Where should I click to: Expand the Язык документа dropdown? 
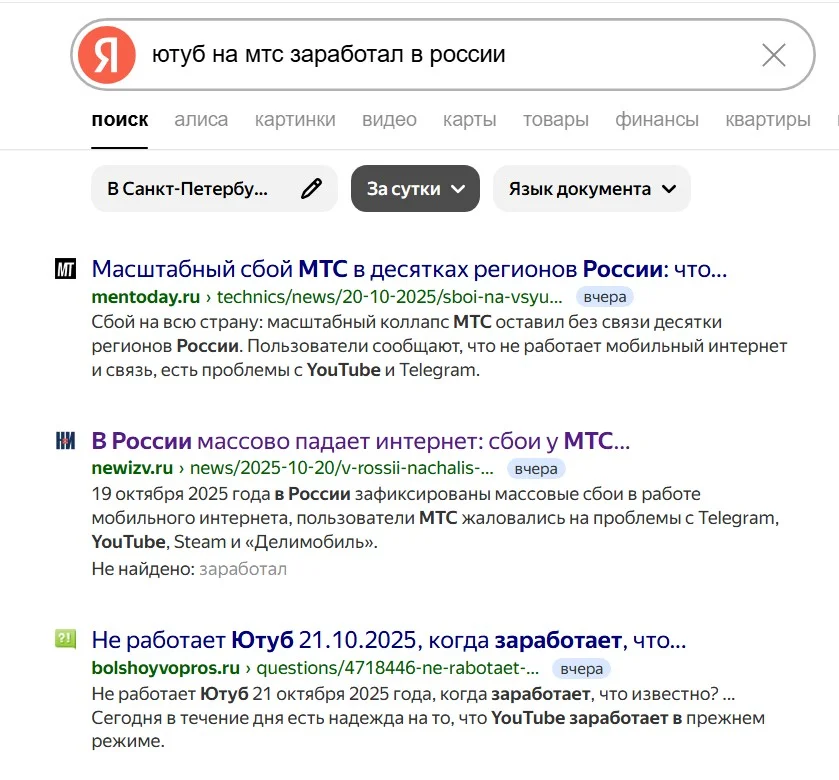pyautogui.click(x=592, y=189)
